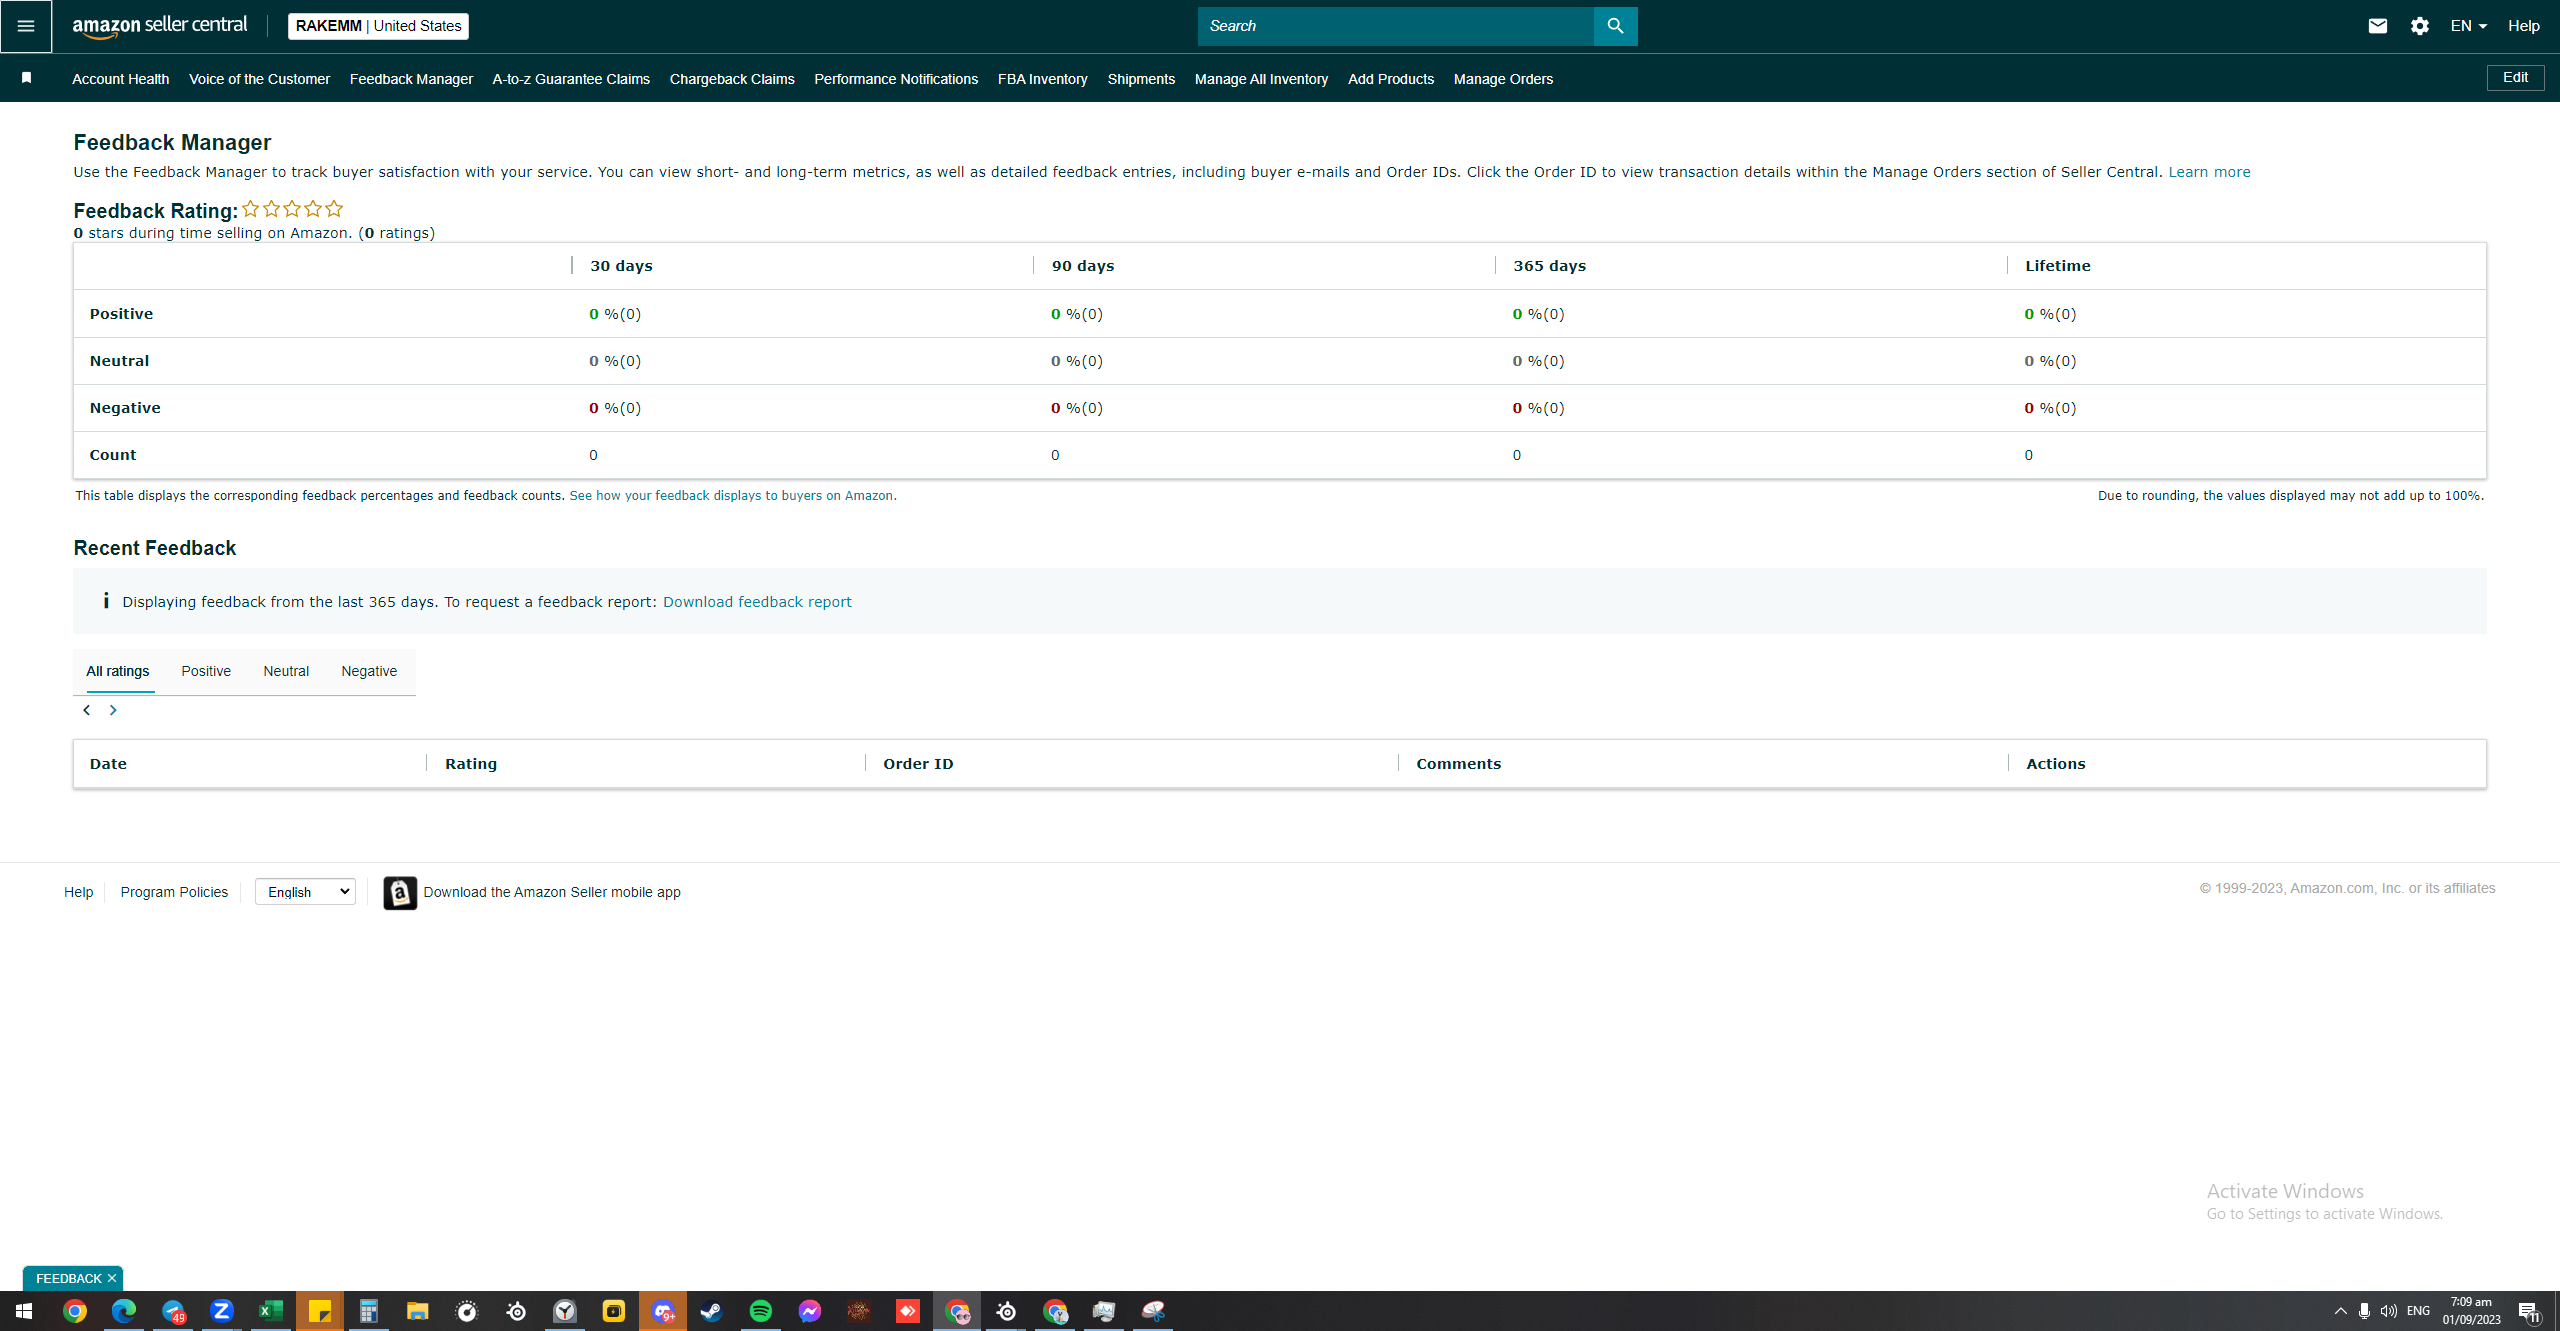Open Account Health in navigation bar
Viewport: 2560px width, 1331px height.
(x=121, y=79)
